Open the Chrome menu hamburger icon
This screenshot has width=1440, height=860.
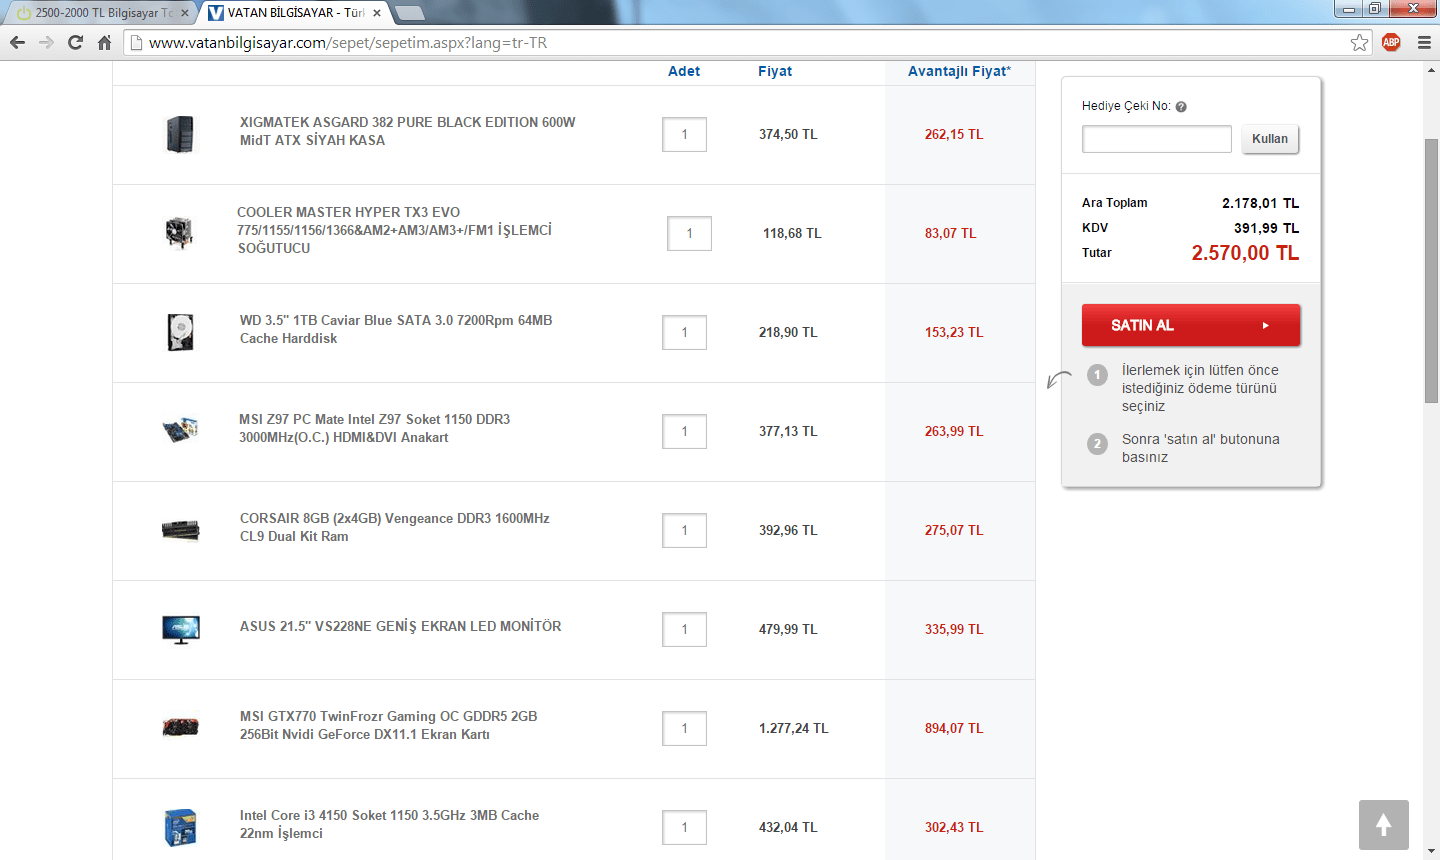1424,42
